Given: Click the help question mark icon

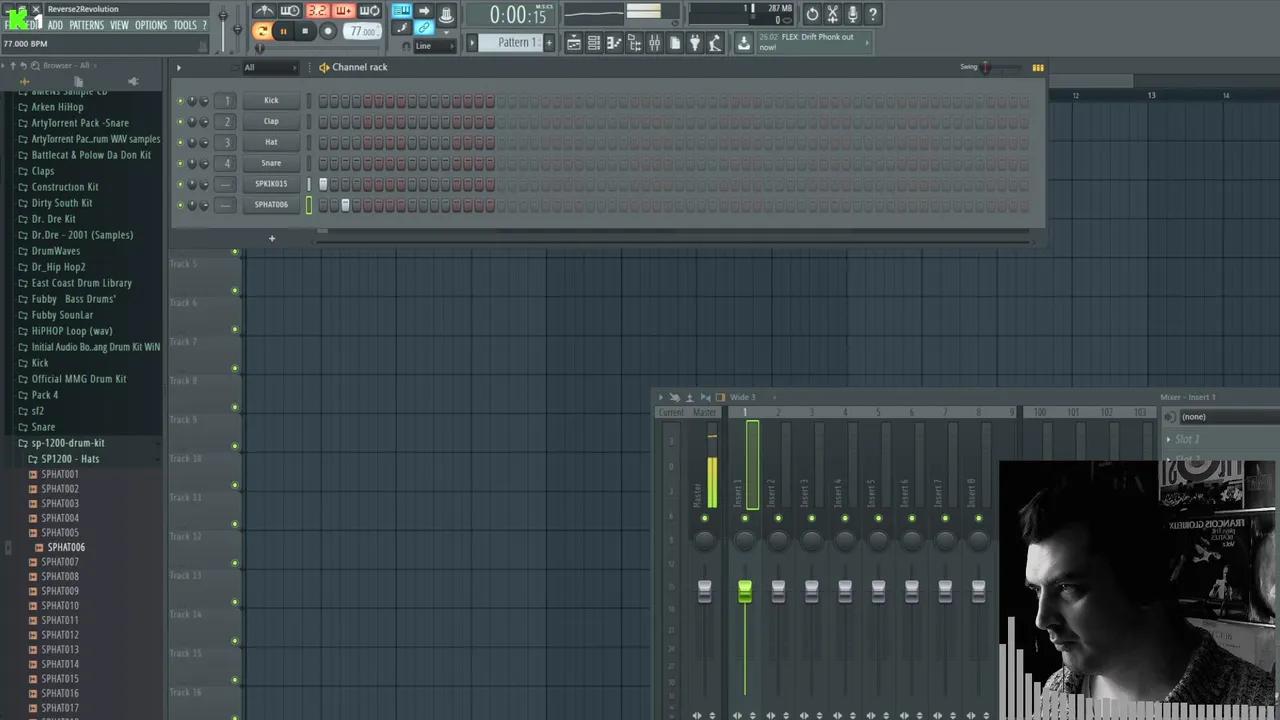Looking at the screenshot, I should tap(872, 14).
